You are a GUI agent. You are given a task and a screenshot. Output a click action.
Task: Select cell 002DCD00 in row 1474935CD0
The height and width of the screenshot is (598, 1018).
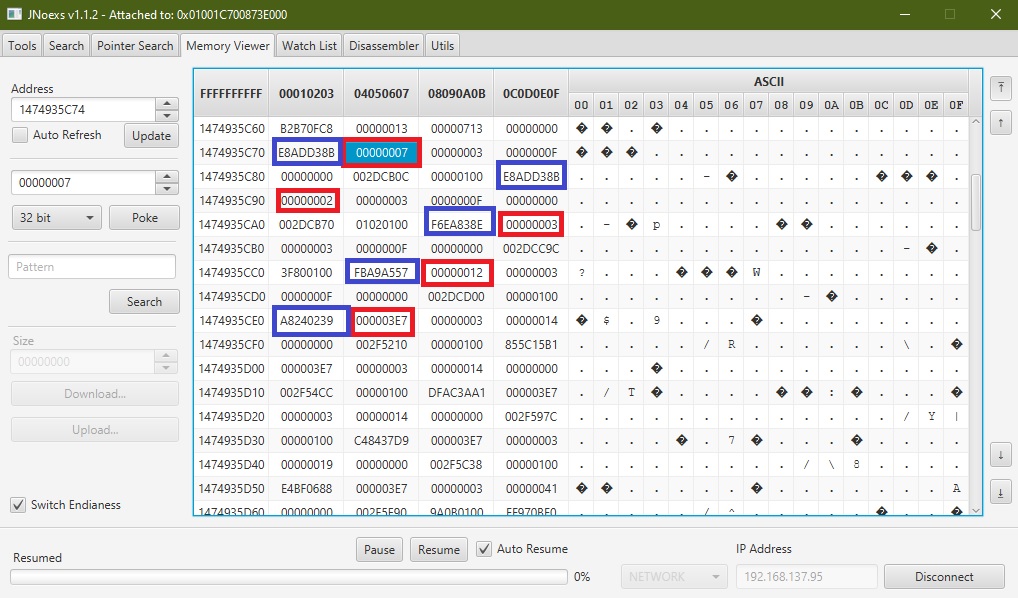point(456,297)
